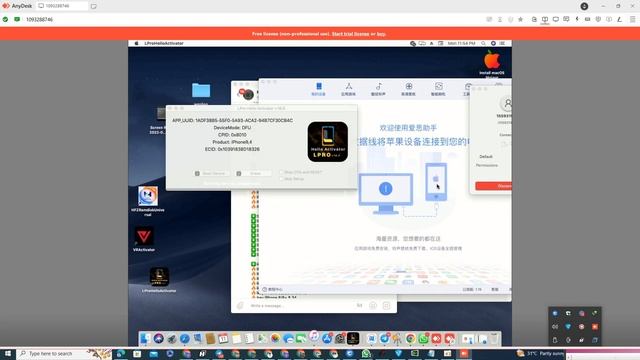This screenshot has width=640, height=360.
Task: Open WhatsApp in the Mac dock
Action: [423, 338]
